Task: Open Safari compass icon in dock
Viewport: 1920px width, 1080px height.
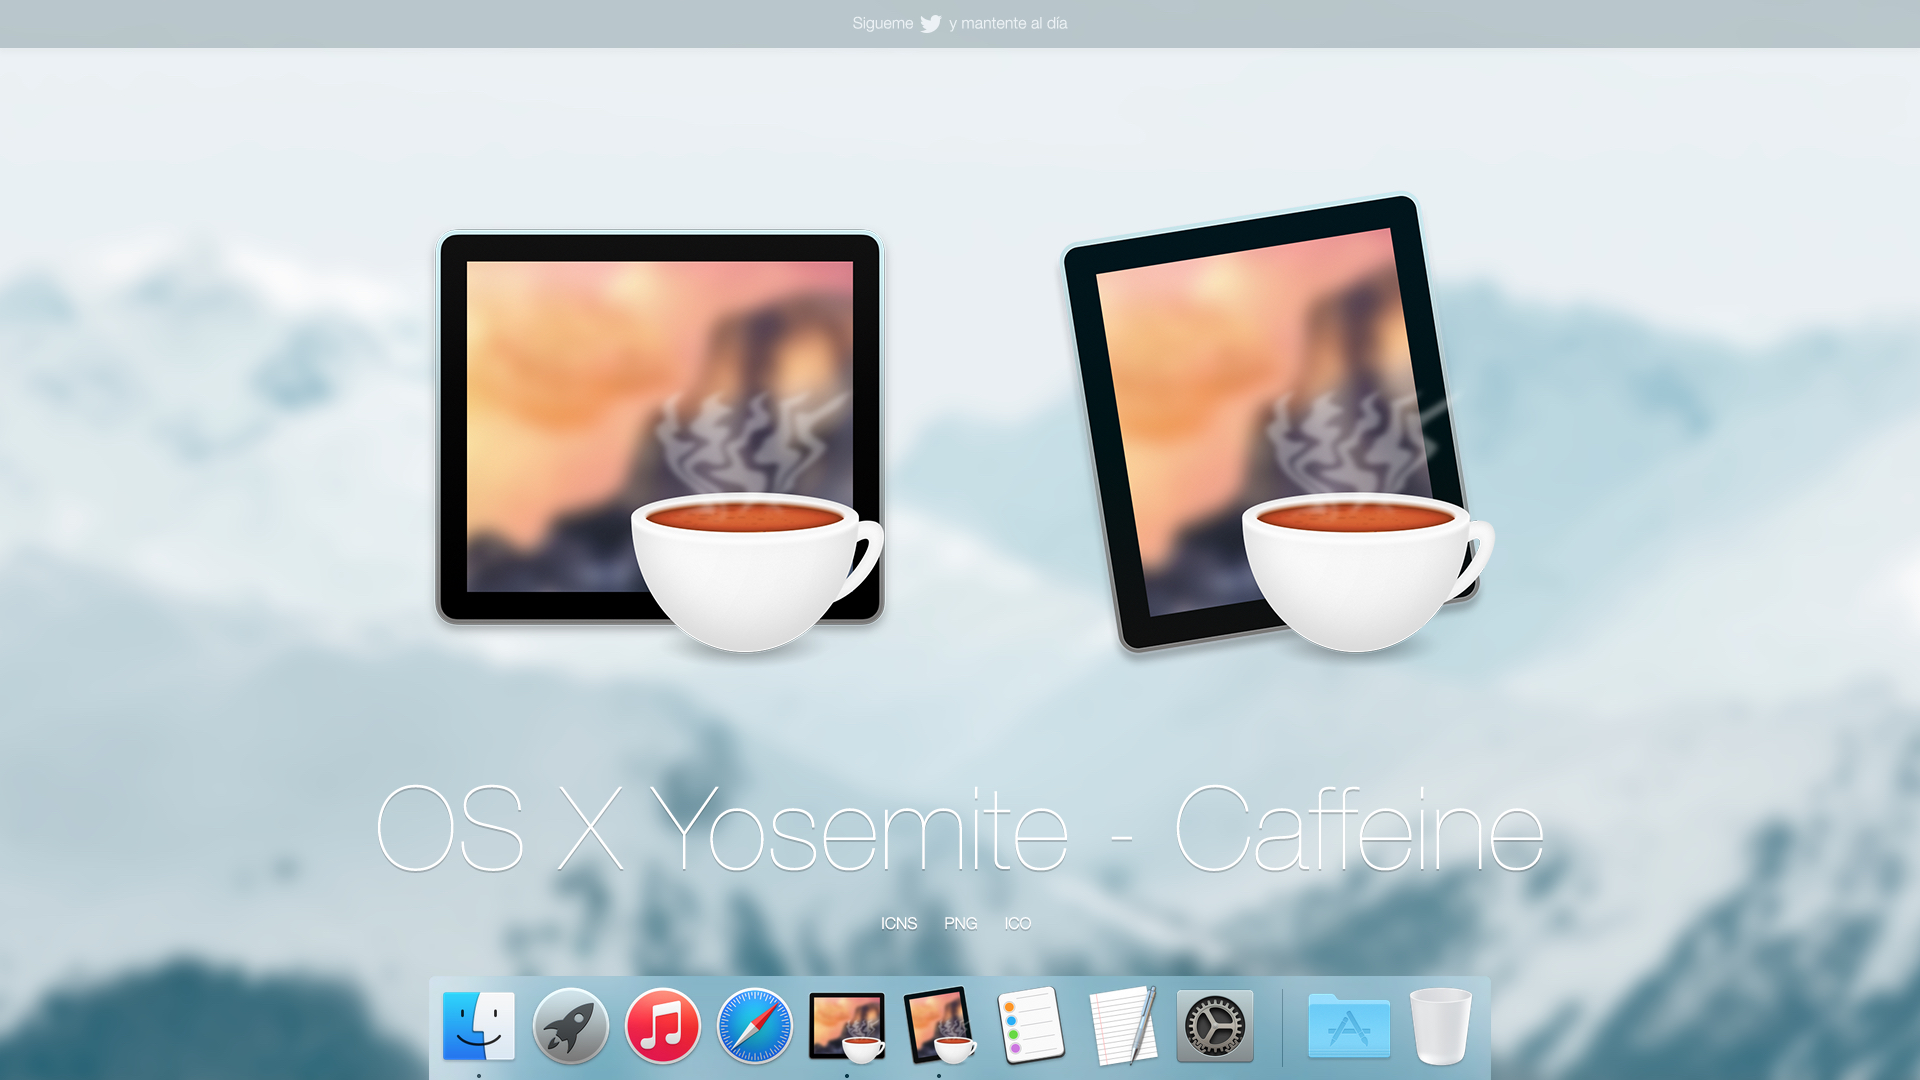Action: (x=755, y=1026)
